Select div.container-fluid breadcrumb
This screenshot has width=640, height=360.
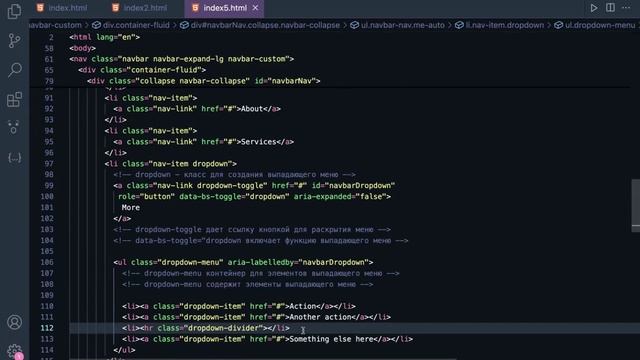[131, 25]
